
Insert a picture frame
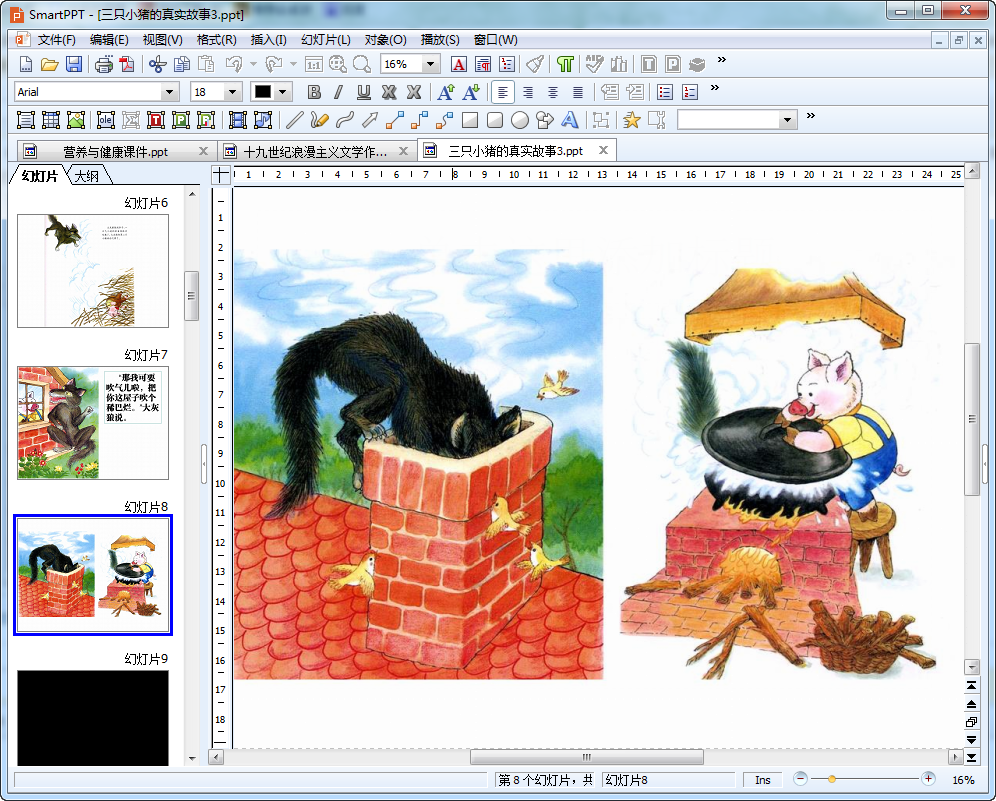click(76, 119)
